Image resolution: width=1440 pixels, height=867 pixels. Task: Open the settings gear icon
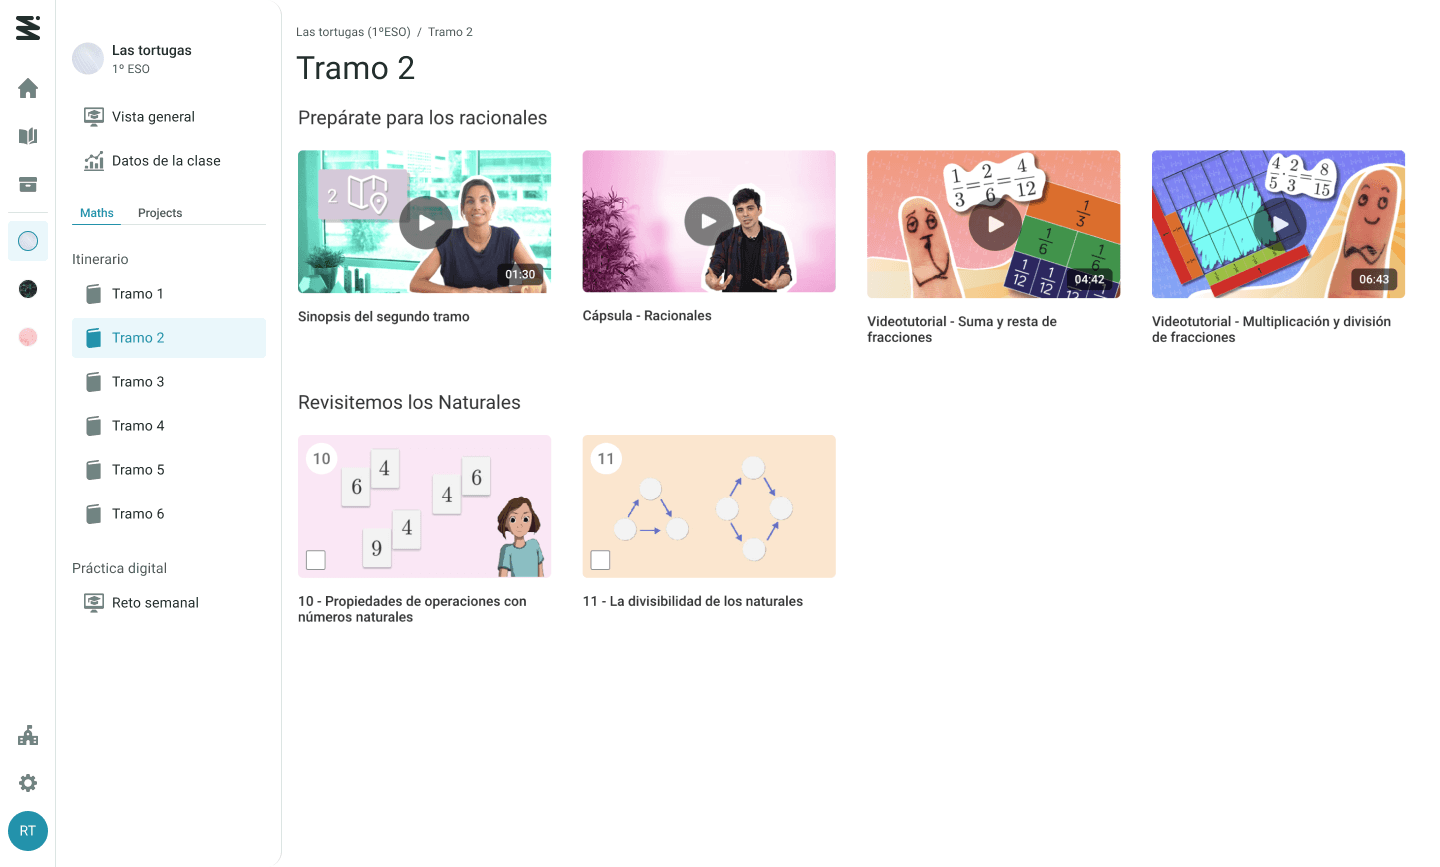tap(28, 783)
